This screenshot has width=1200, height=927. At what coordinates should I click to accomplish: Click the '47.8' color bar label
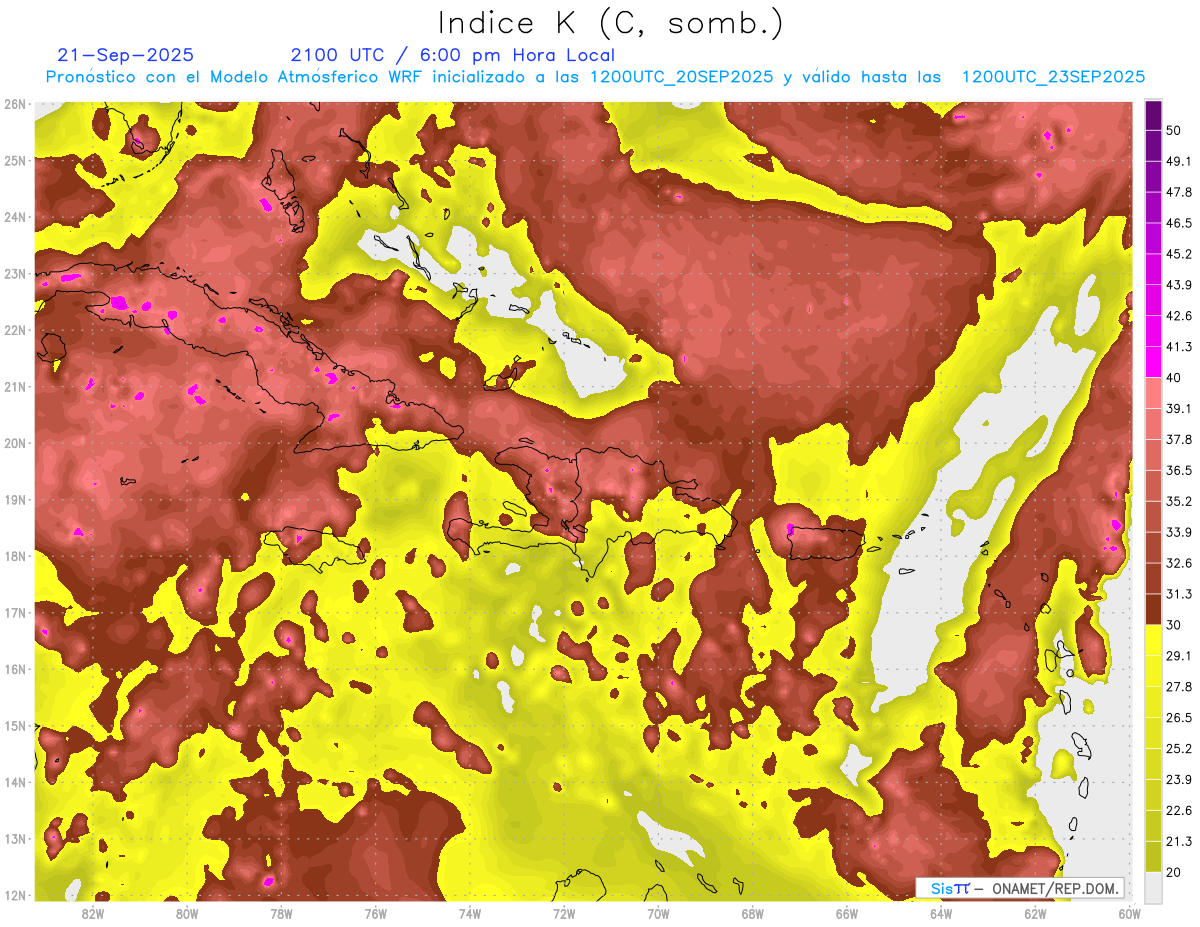point(1178,192)
